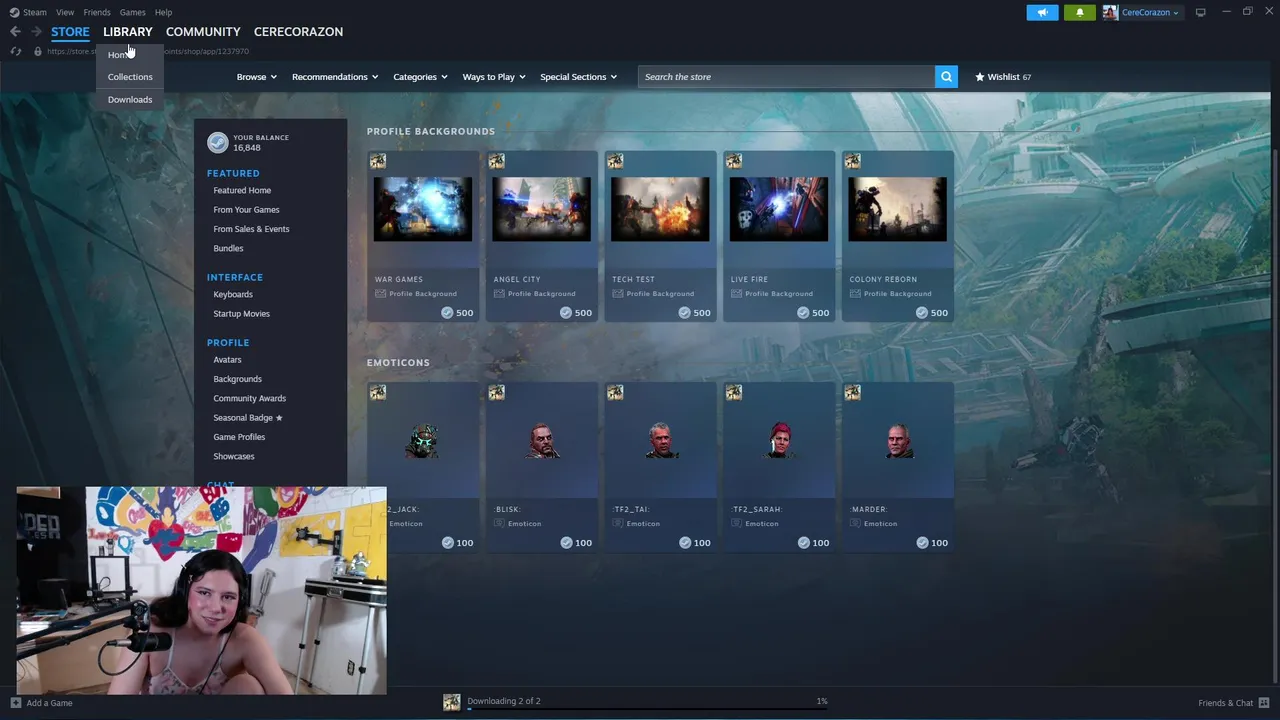The image size is (1280, 720).
Task: Open From Sales & Events section
Action: click(x=251, y=229)
